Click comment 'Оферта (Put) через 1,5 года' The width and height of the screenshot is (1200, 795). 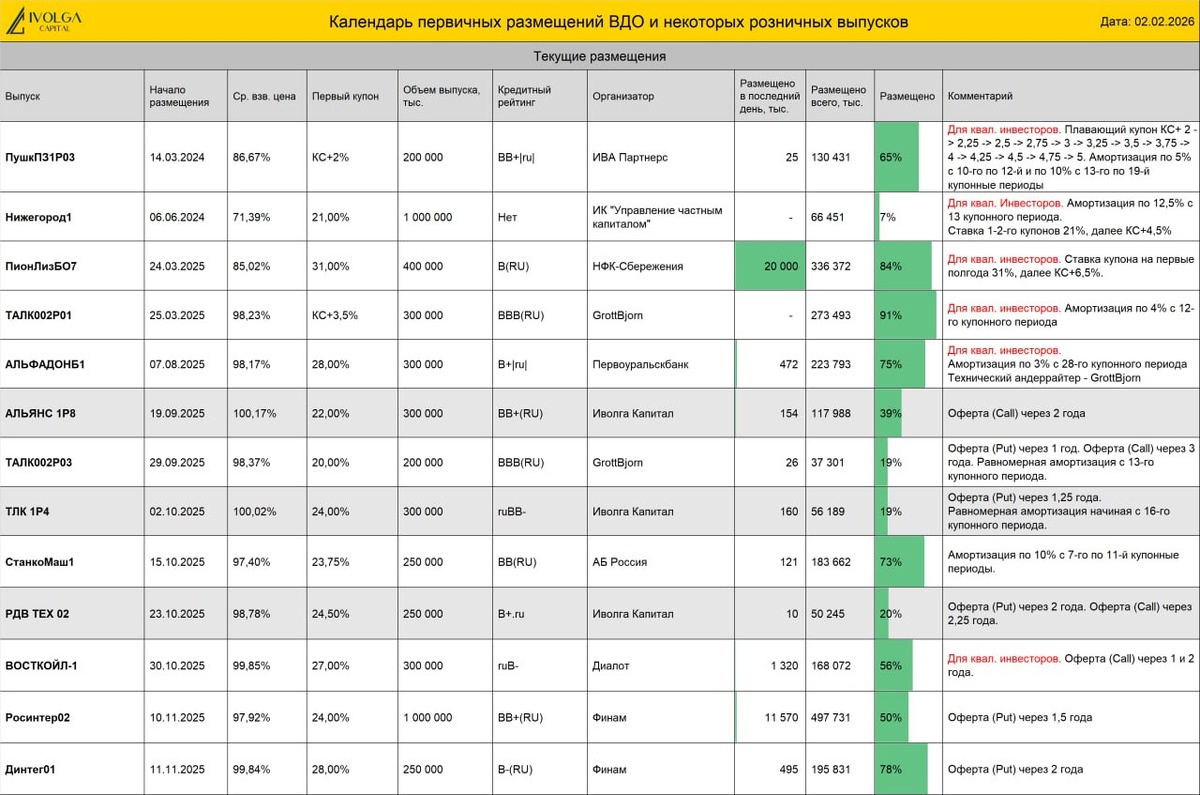[x=1020, y=717]
